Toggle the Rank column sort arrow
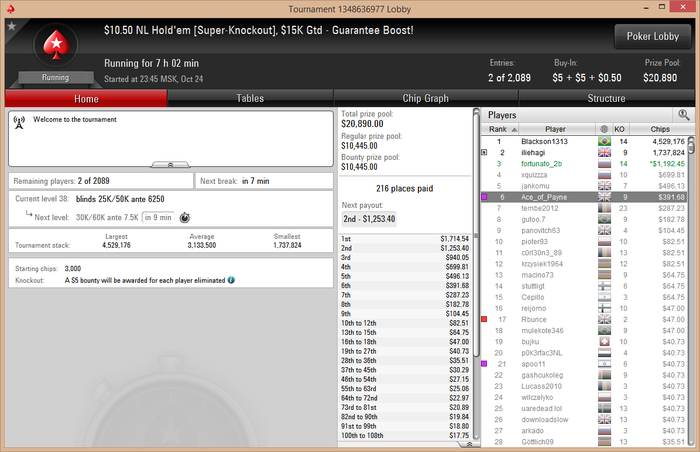The image size is (700, 452). pos(514,130)
